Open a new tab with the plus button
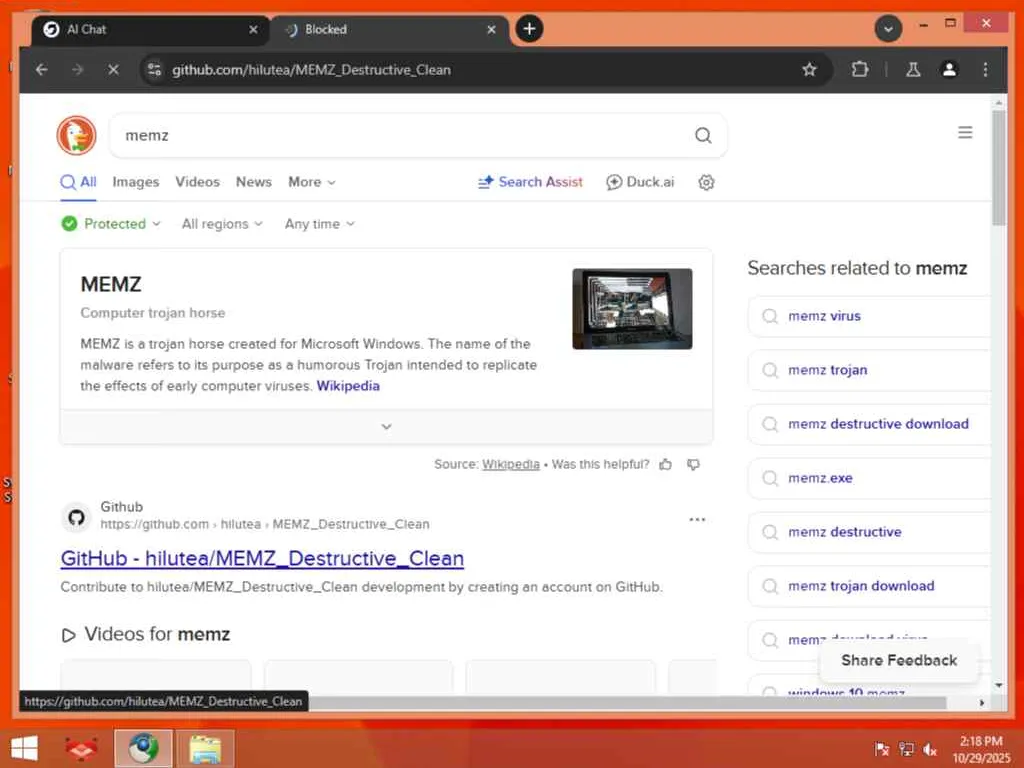Screen dimensions: 1024x768 pyautogui.click(x=529, y=29)
